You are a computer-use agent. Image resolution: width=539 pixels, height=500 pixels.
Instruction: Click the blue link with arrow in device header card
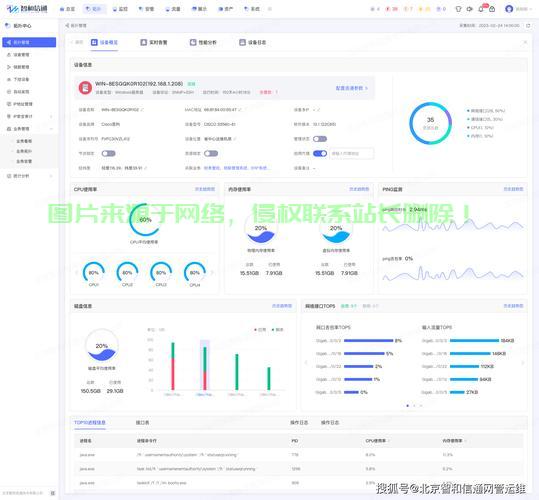point(352,88)
